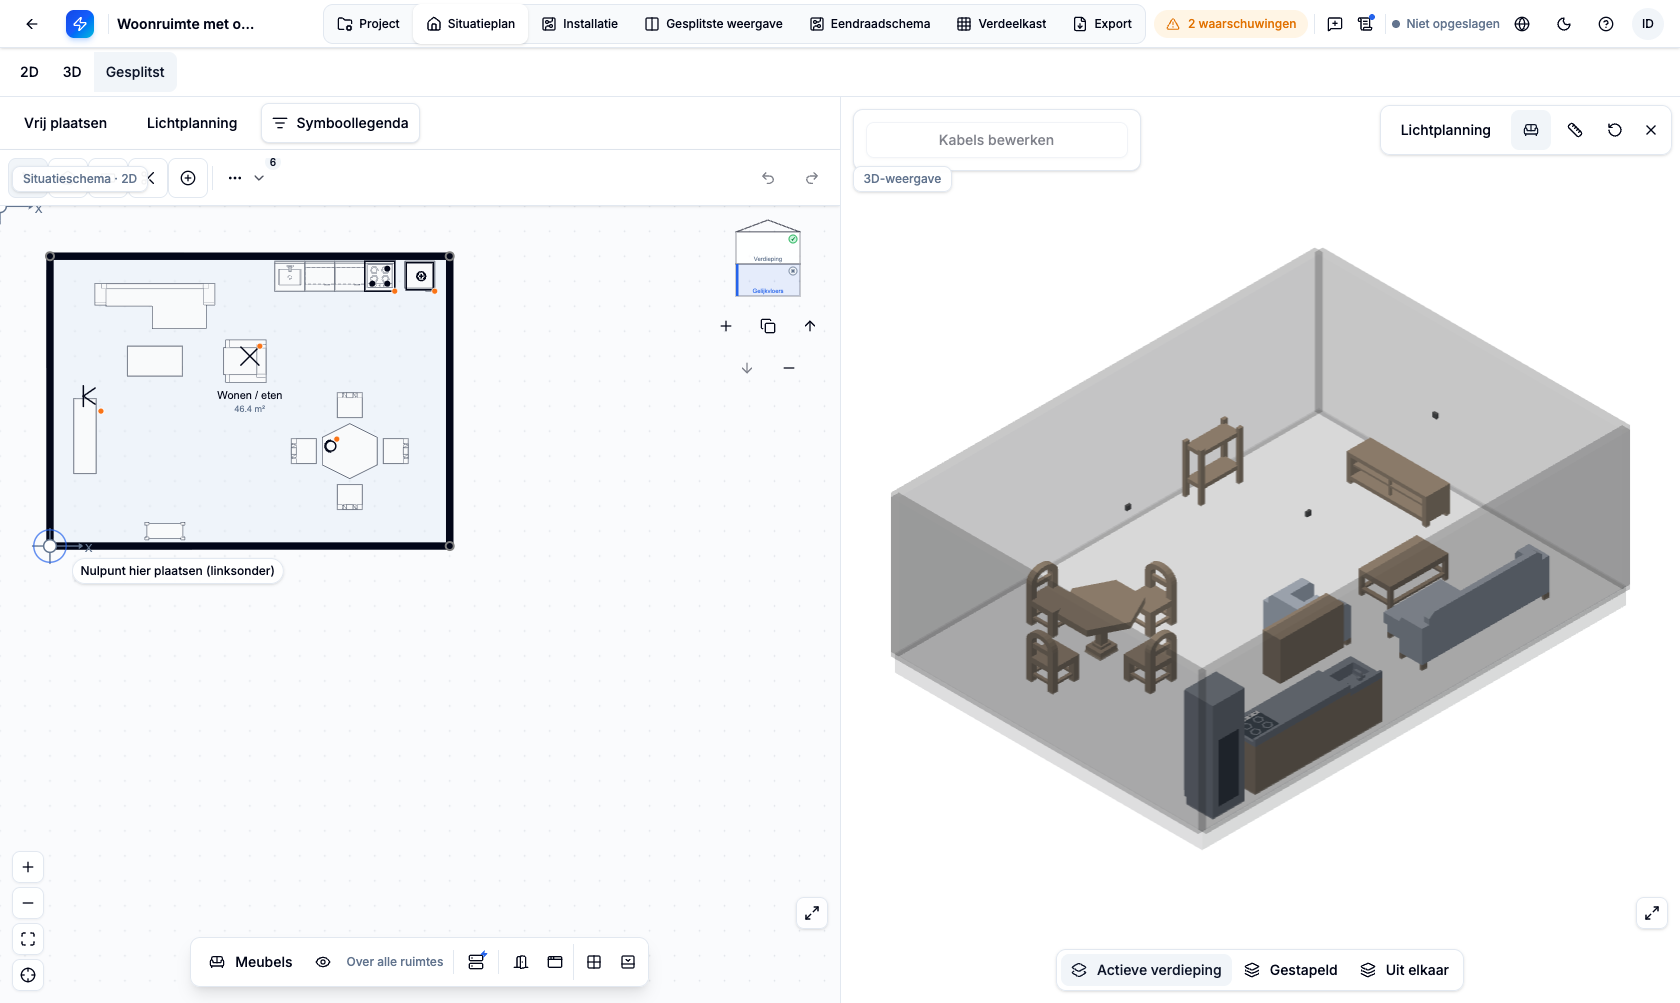Toggle dark mode moon icon
Screen dimensions: 1680x1003
[1564, 24]
